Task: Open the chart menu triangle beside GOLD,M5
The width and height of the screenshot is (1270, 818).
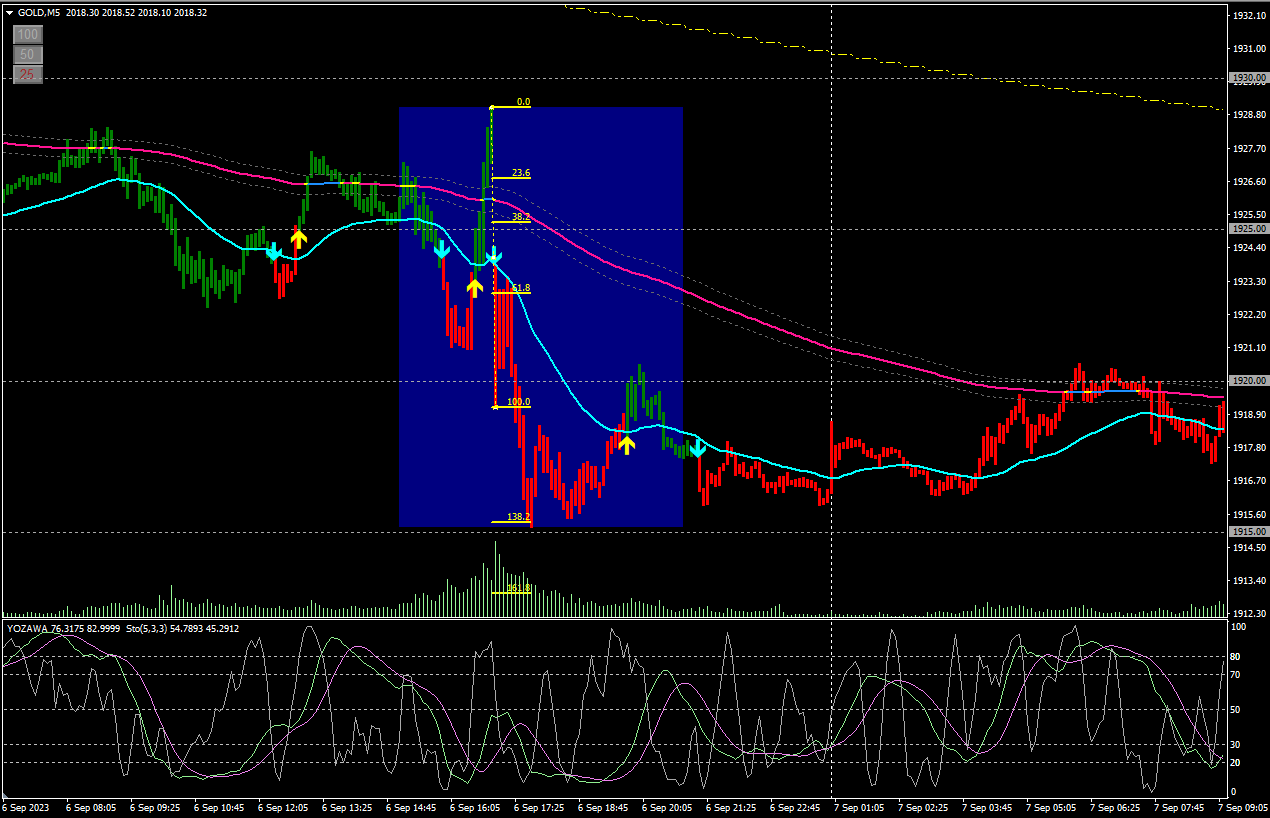Action: [x=9, y=12]
